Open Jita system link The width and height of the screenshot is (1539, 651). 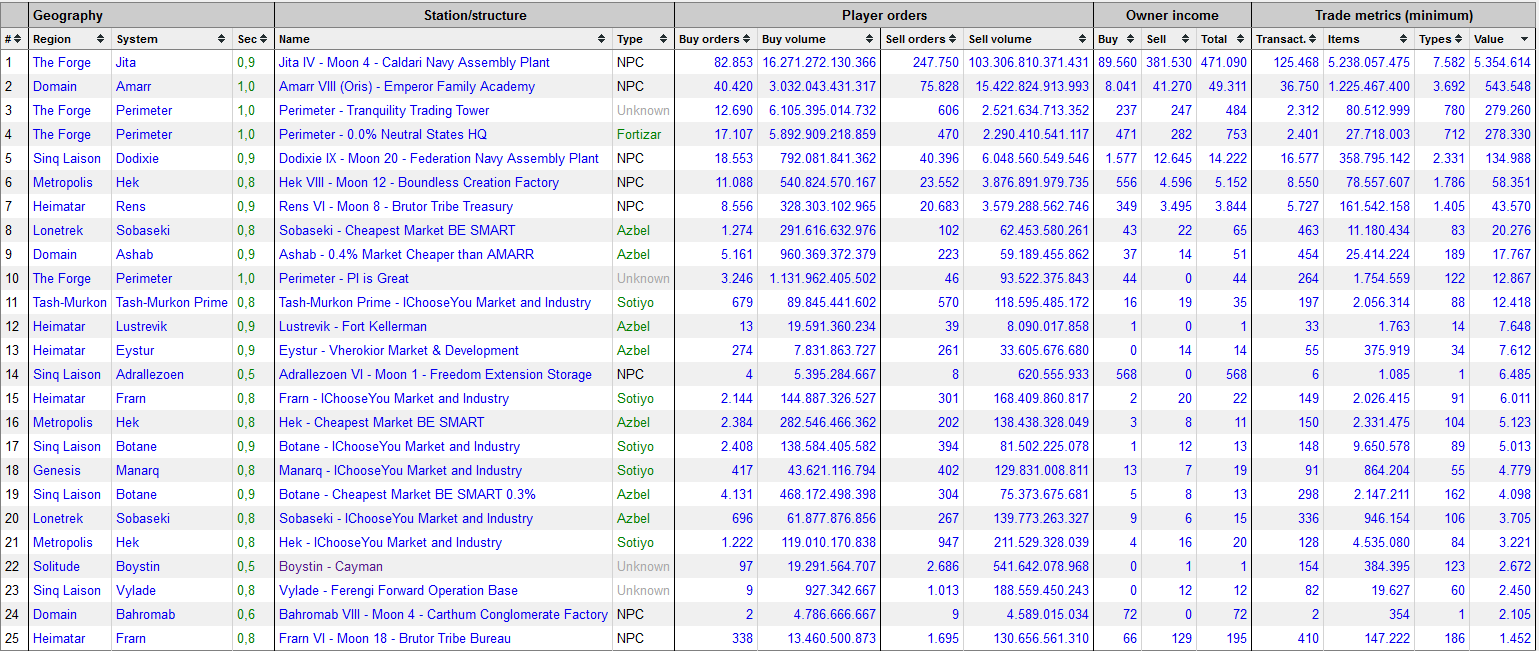pyautogui.click(x=128, y=62)
